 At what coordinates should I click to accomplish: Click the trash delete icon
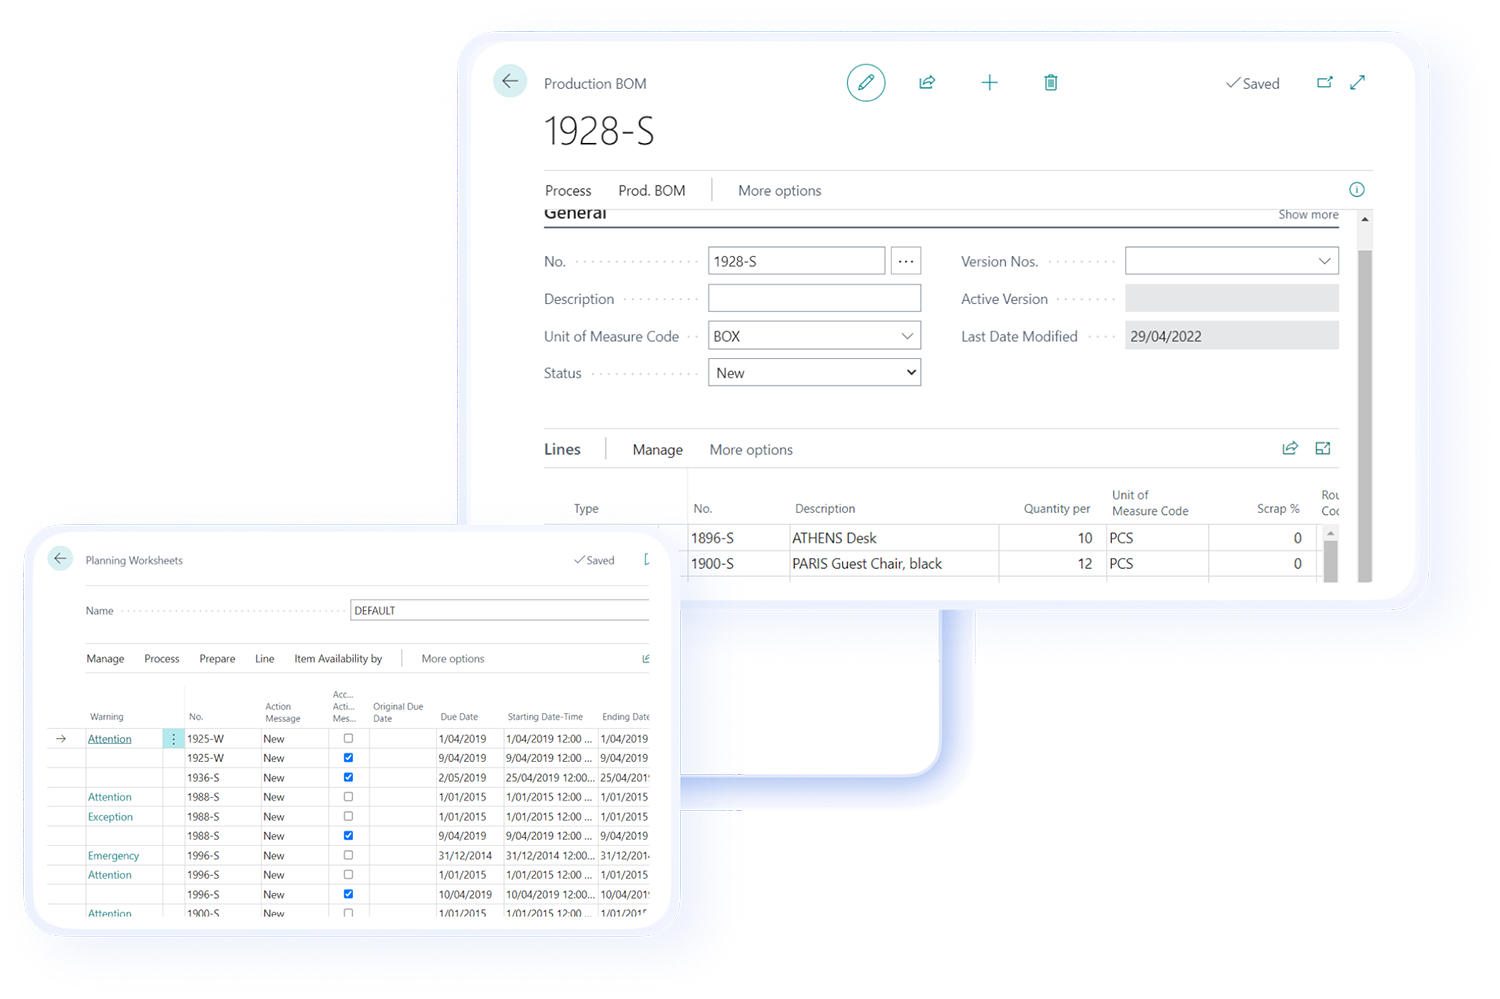point(1050,83)
